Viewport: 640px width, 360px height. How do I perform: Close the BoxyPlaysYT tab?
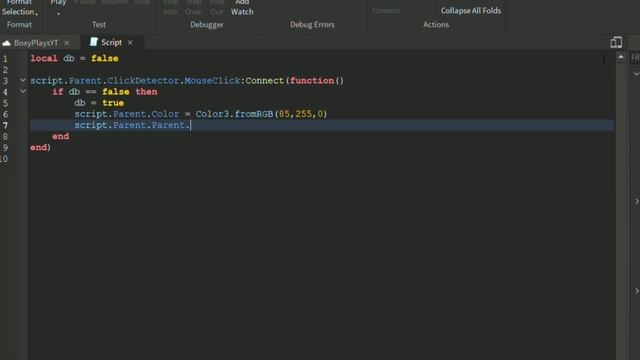click(x=67, y=43)
